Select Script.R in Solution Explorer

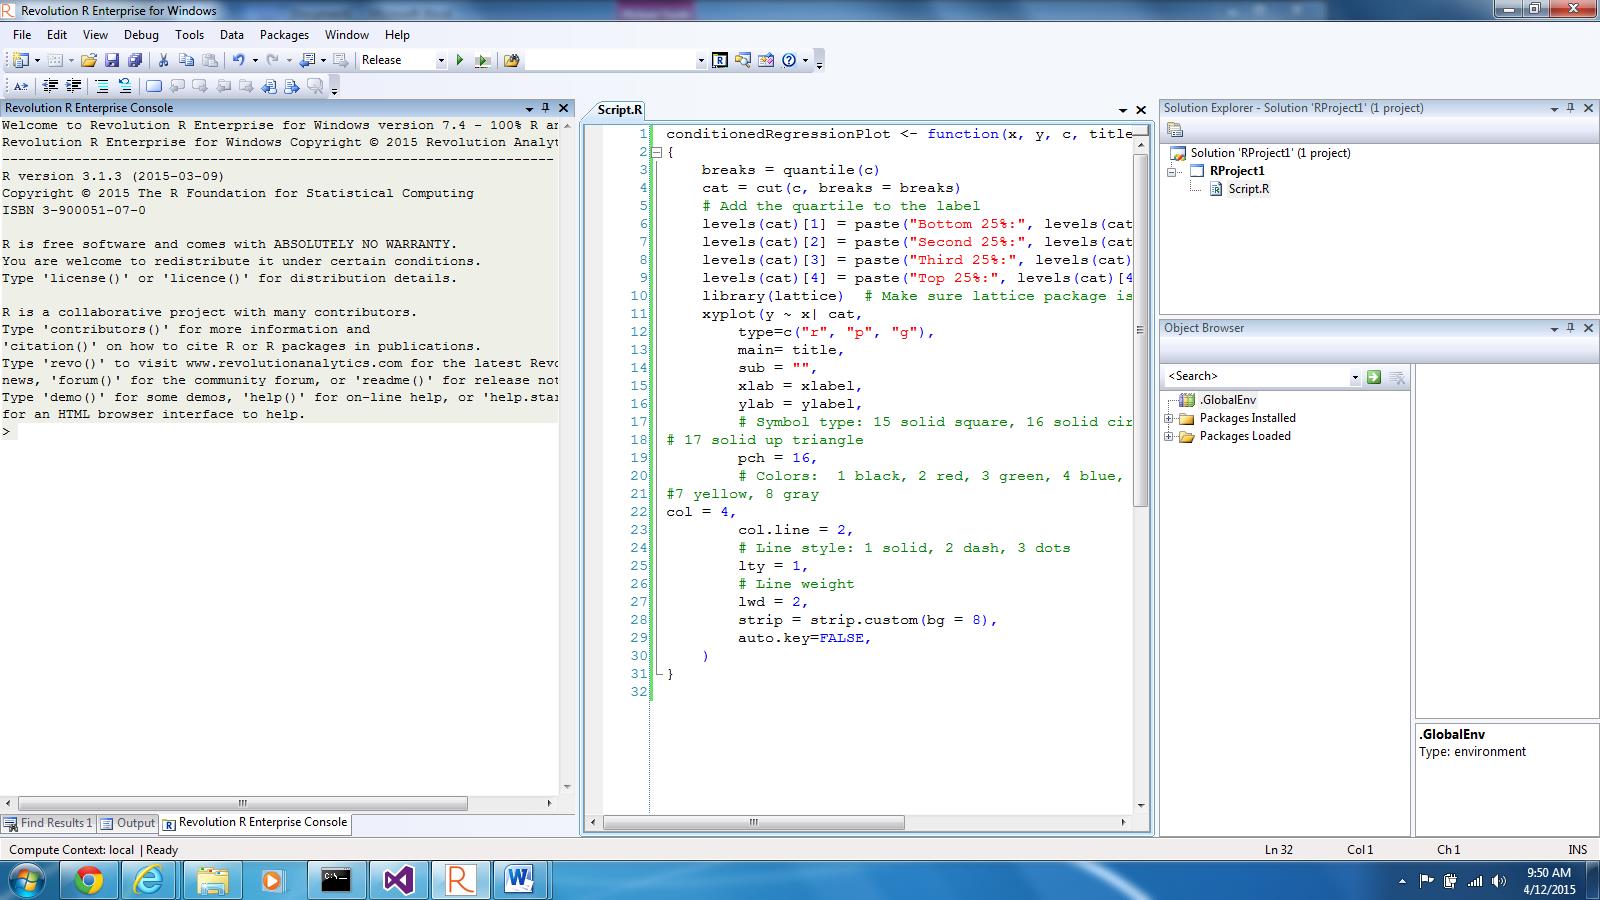point(1248,188)
